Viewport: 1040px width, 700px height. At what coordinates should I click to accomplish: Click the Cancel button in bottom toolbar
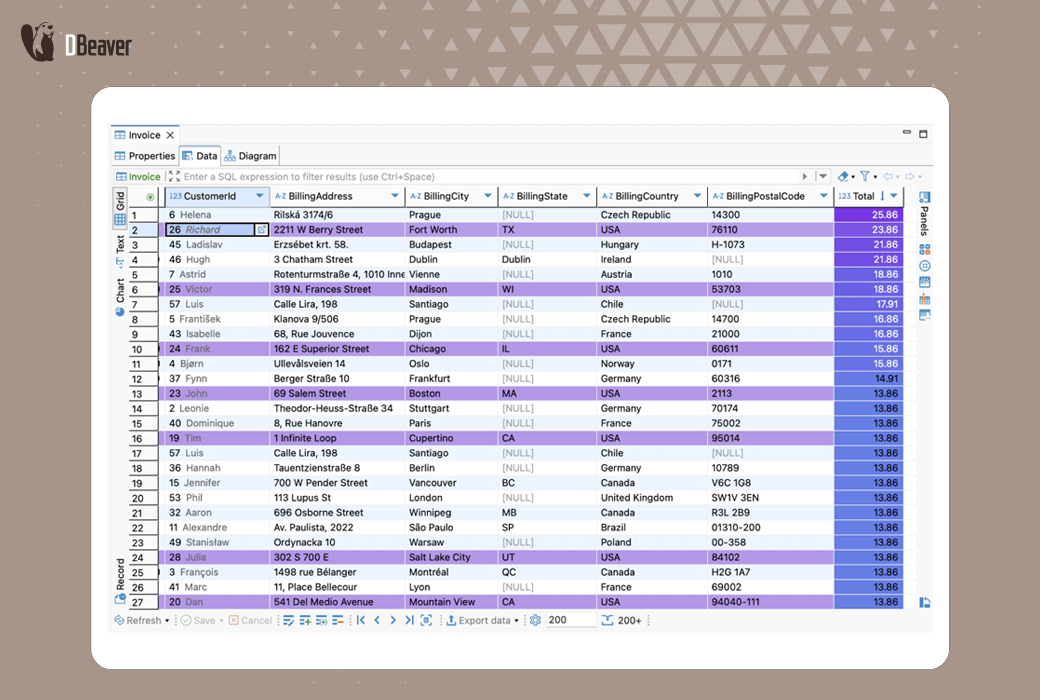pos(251,620)
